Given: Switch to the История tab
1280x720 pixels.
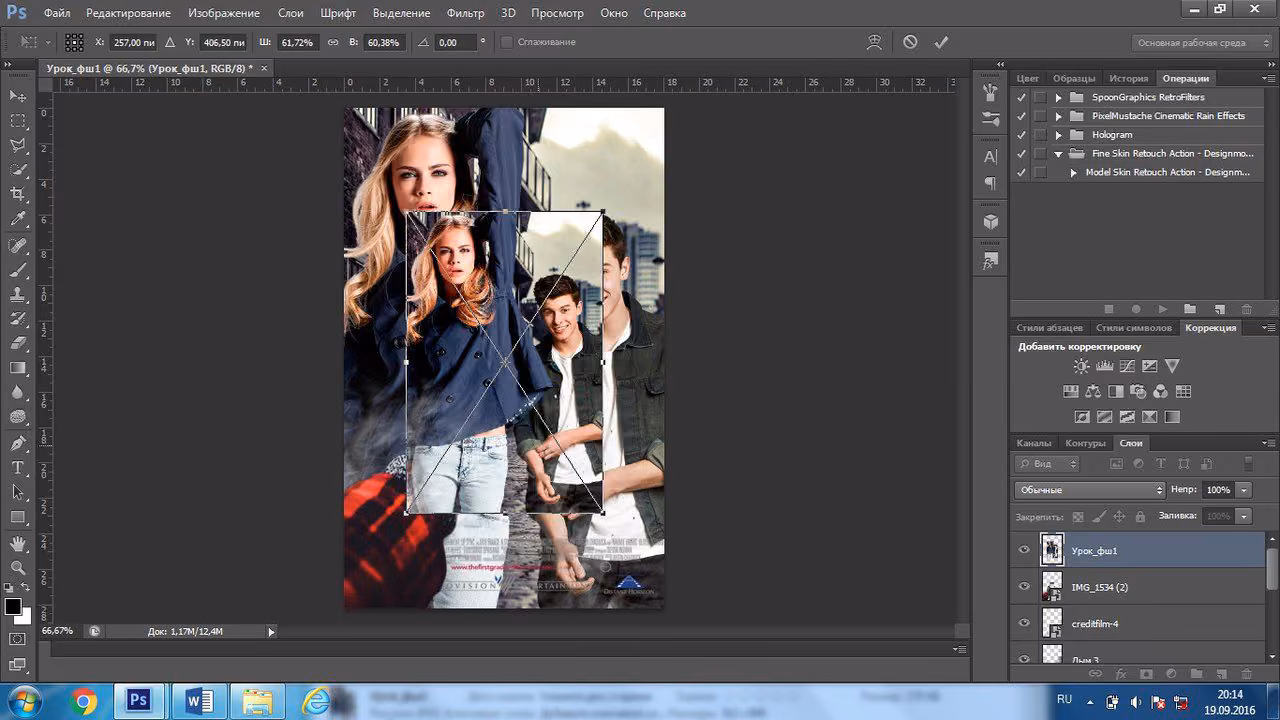Looking at the screenshot, I should 1128,78.
